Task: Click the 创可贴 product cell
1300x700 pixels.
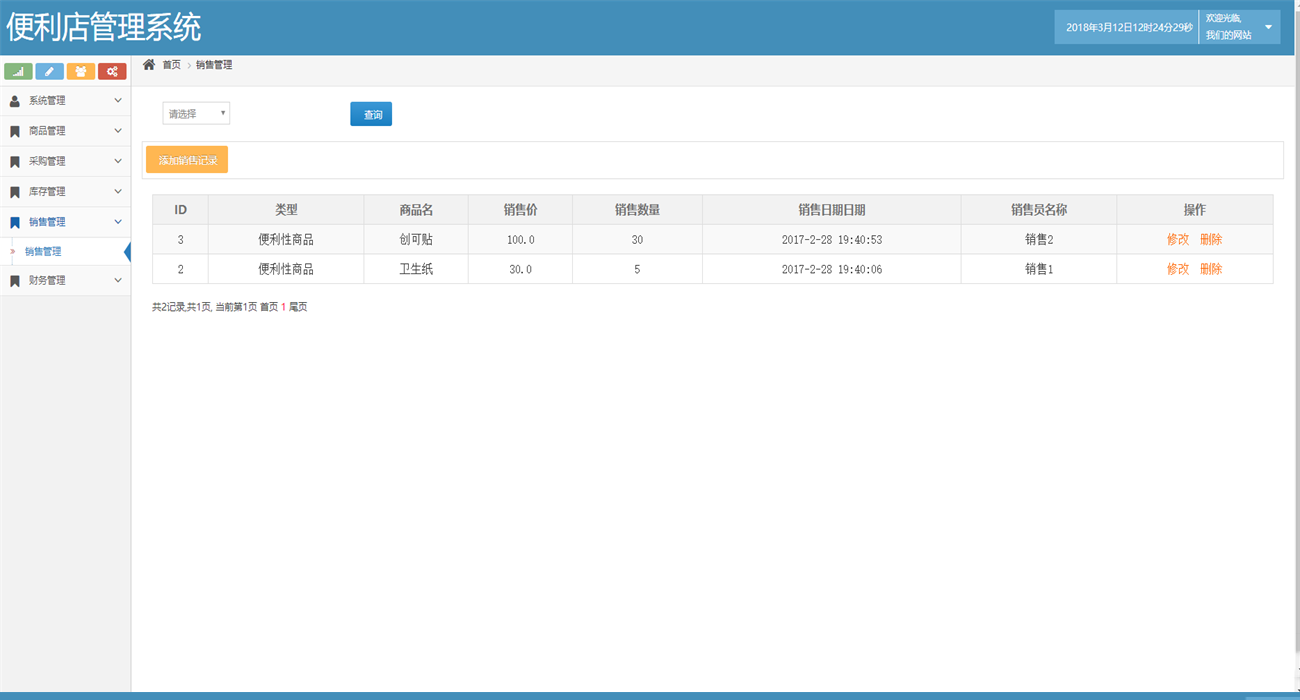Action: [416, 240]
